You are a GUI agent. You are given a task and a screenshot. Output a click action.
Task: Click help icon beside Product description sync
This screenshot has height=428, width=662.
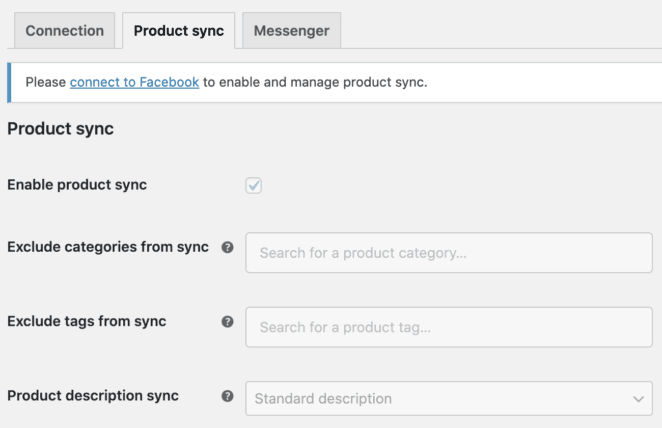(x=227, y=396)
